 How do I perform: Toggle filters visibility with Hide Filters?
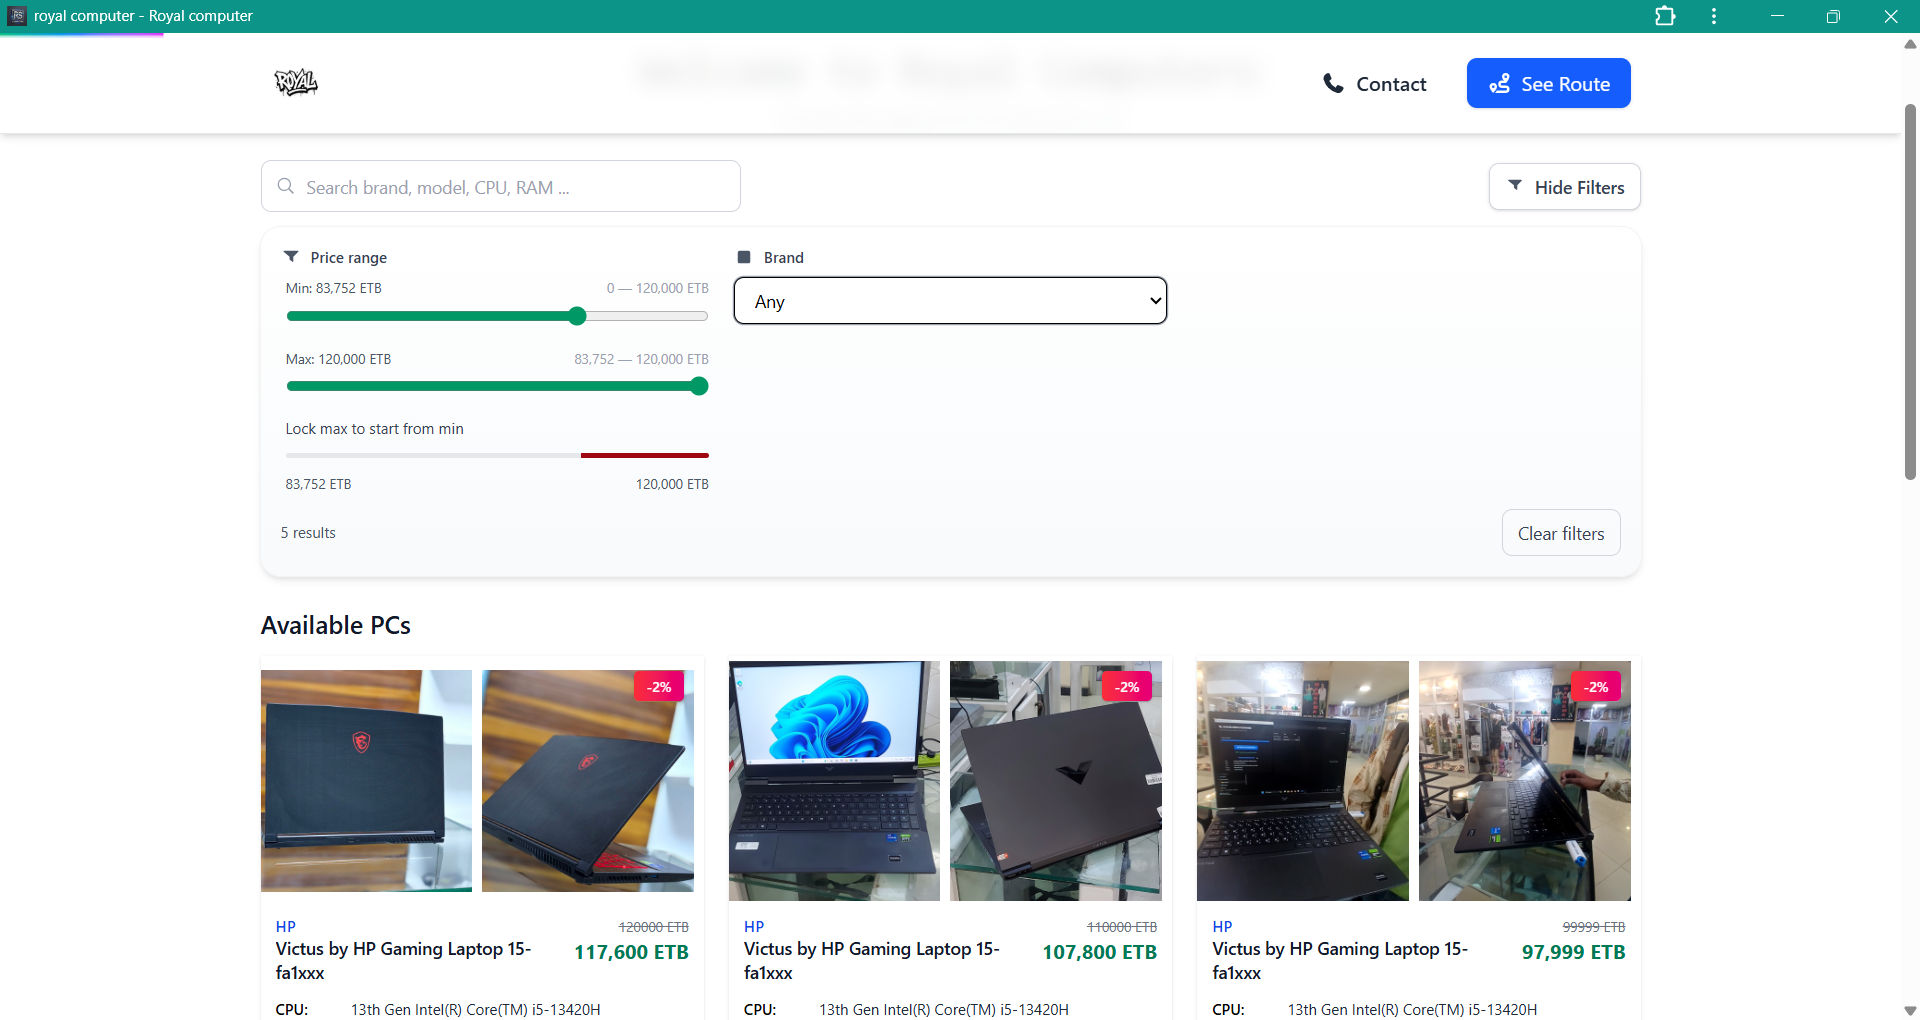(x=1565, y=186)
